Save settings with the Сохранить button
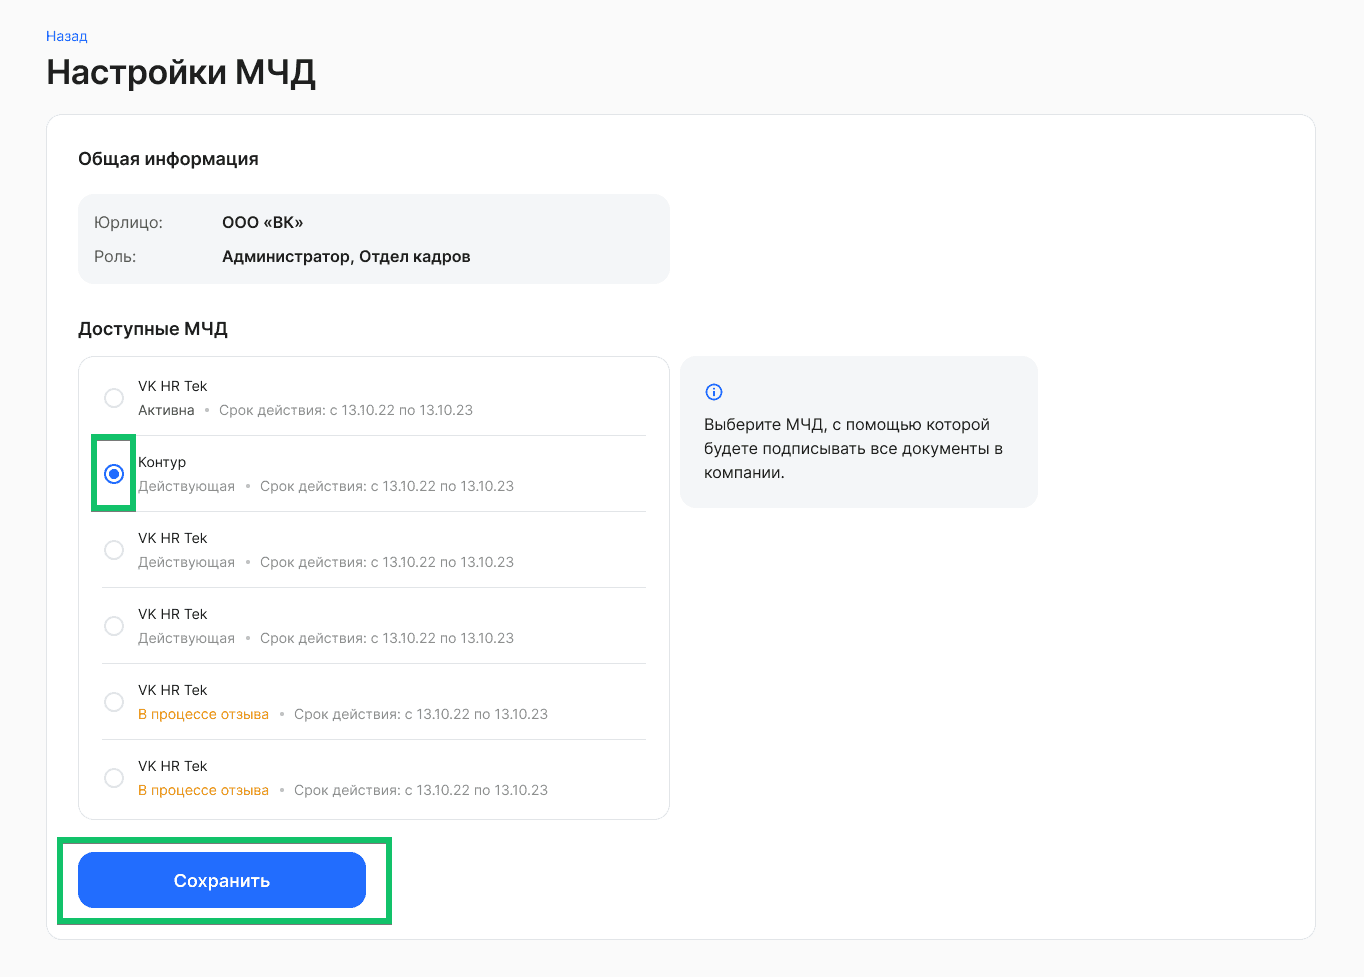The width and height of the screenshot is (1364, 977). (x=222, y=880)
